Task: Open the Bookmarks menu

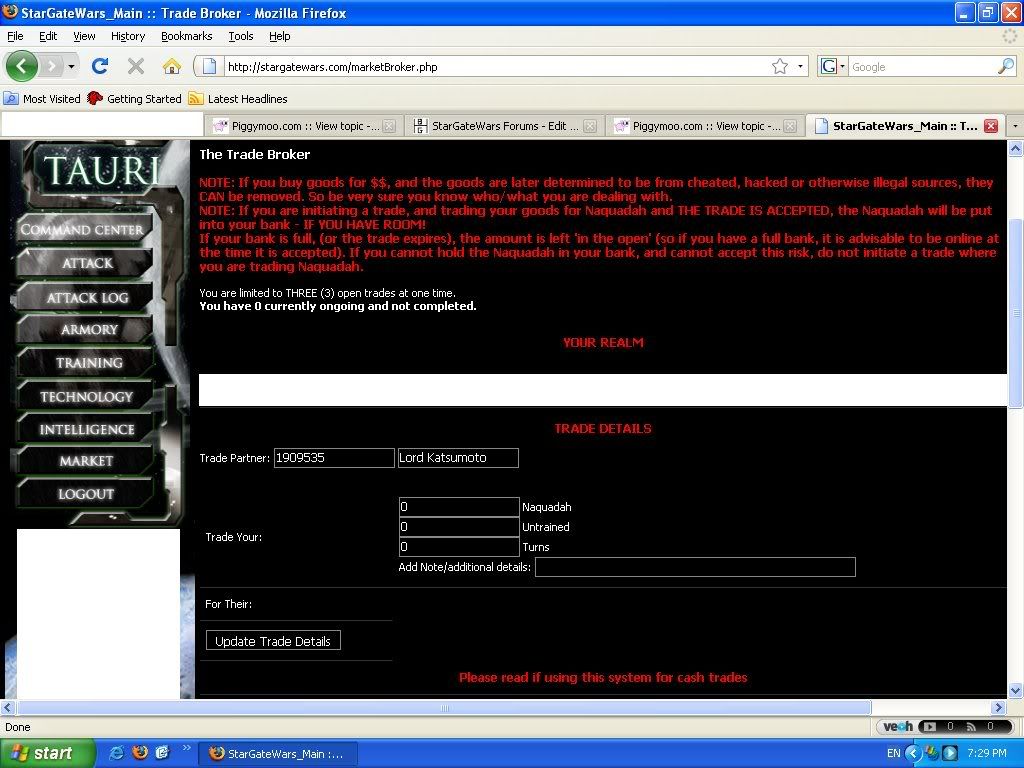Action: [x=186, y=36]
